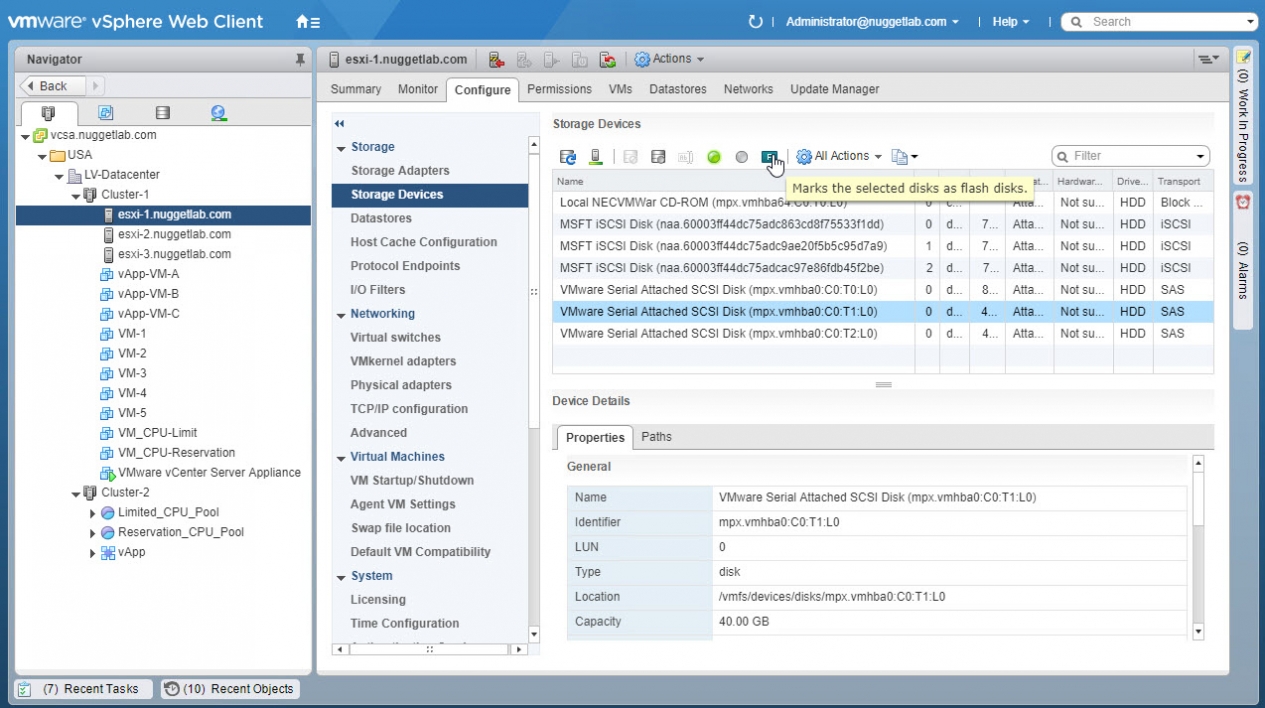
Task: Pin the Navigator panel
Action: 300,60
